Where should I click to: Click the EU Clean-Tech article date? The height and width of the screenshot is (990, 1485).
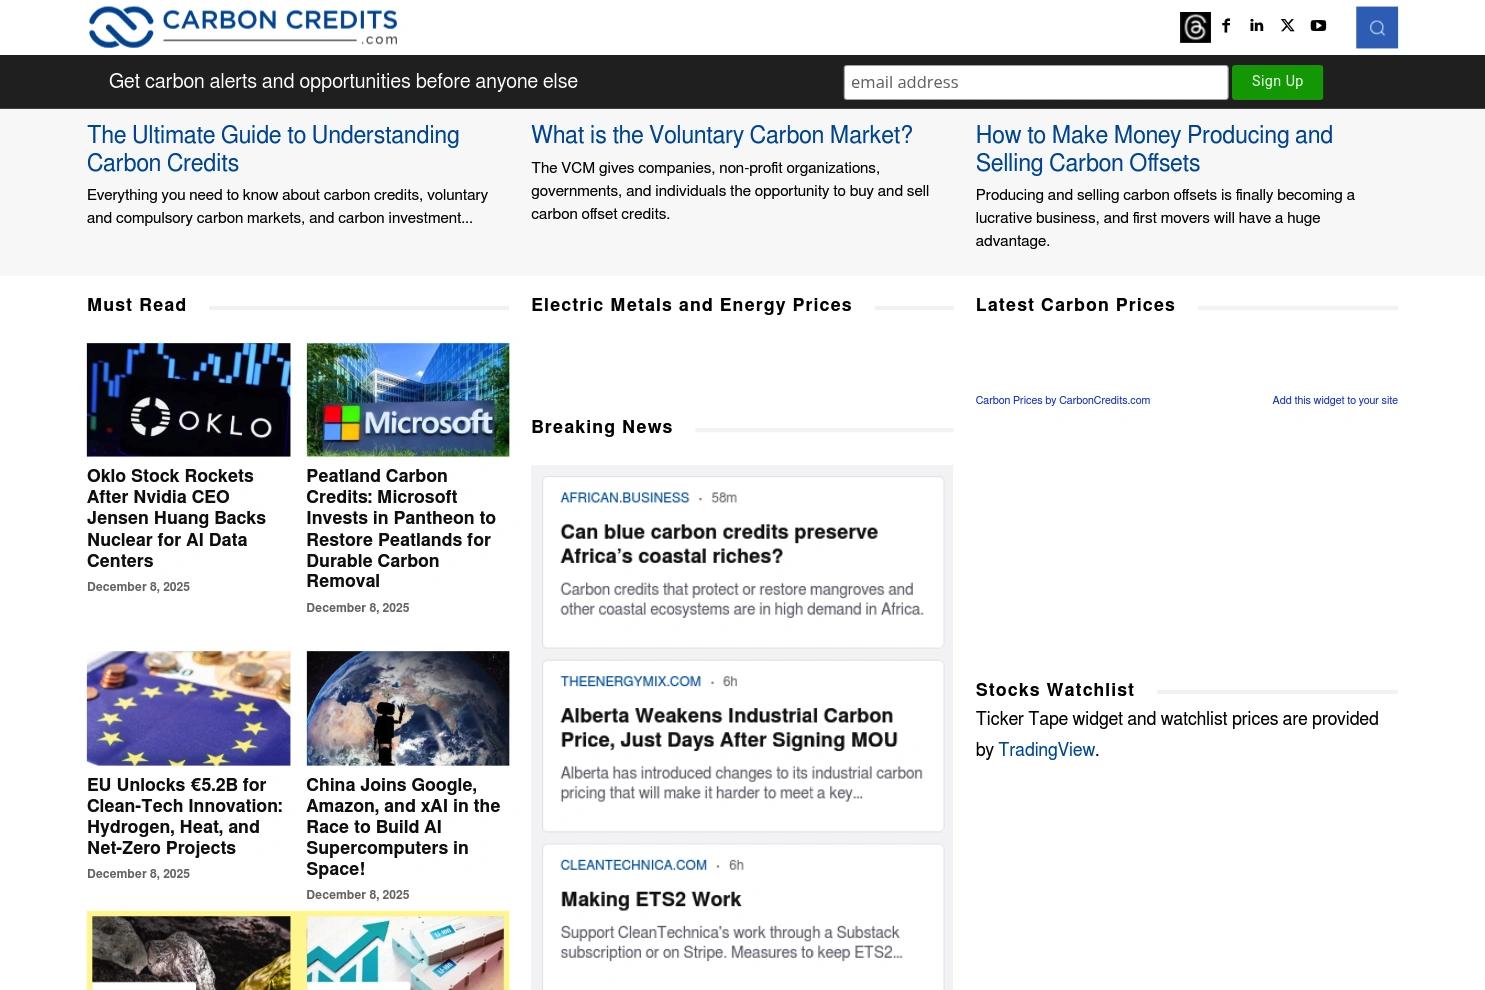138,874
